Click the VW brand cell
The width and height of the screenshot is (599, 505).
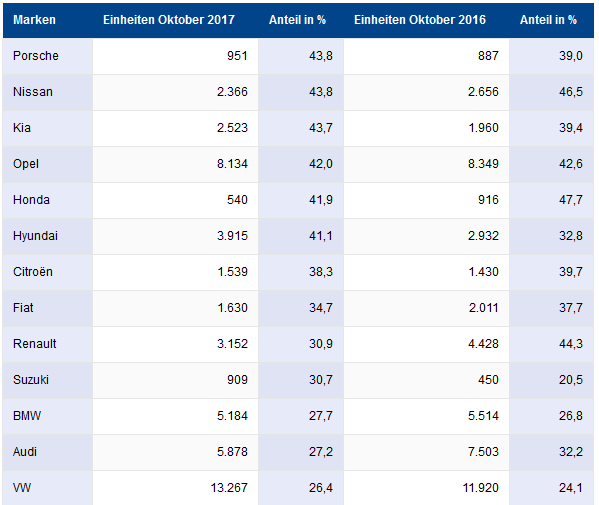pyautogui.click(x=48, y=488)
